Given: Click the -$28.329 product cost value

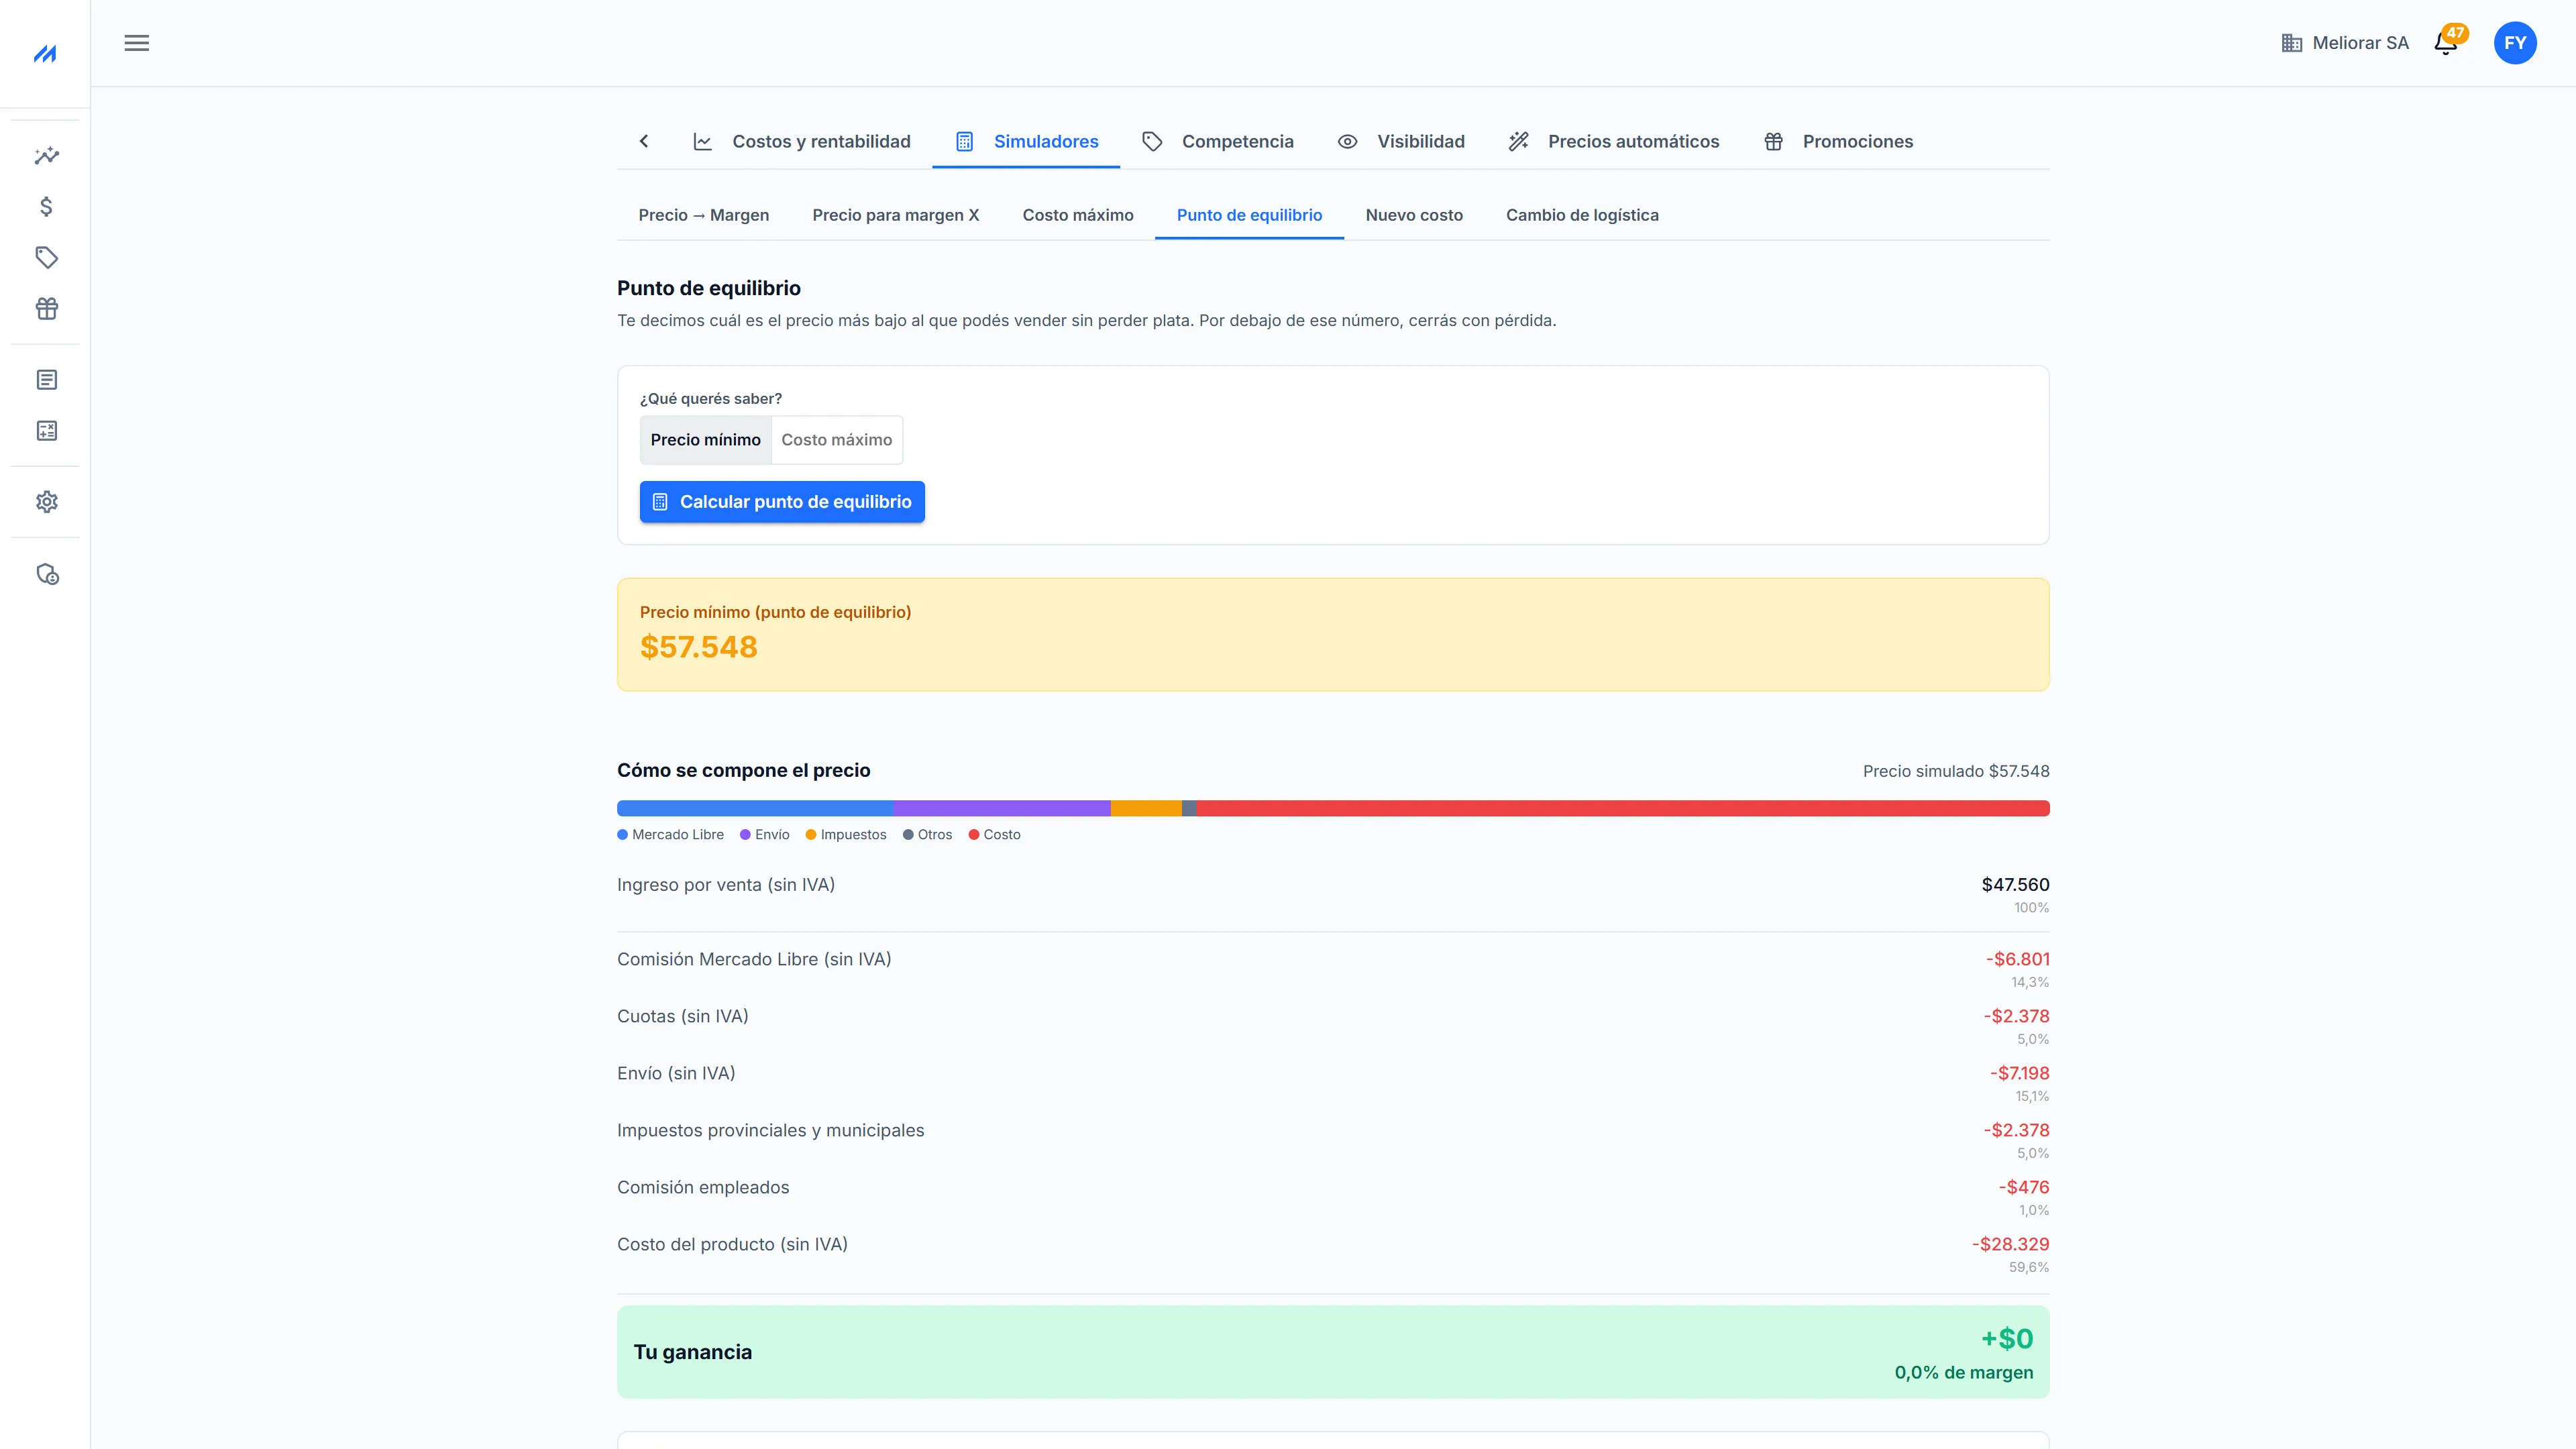Looking at the screenshot, I should pos(2010,1244).
